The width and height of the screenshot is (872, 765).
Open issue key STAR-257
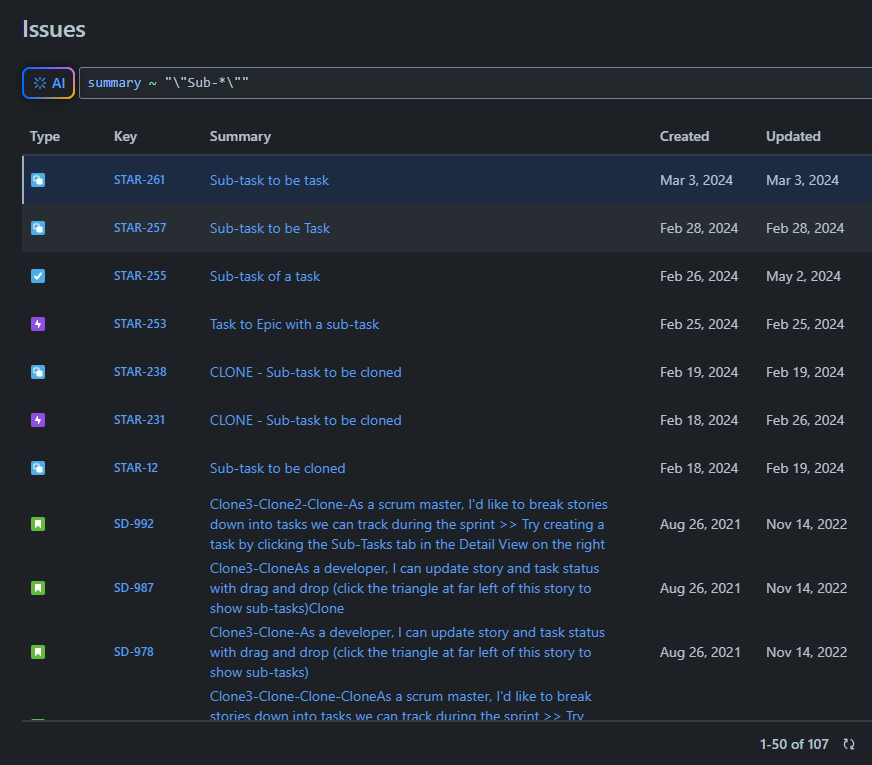140,228
